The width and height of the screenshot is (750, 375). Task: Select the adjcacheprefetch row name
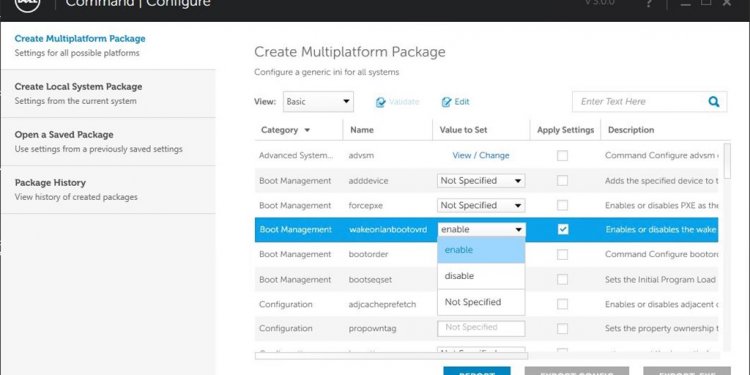pos(383,304)
